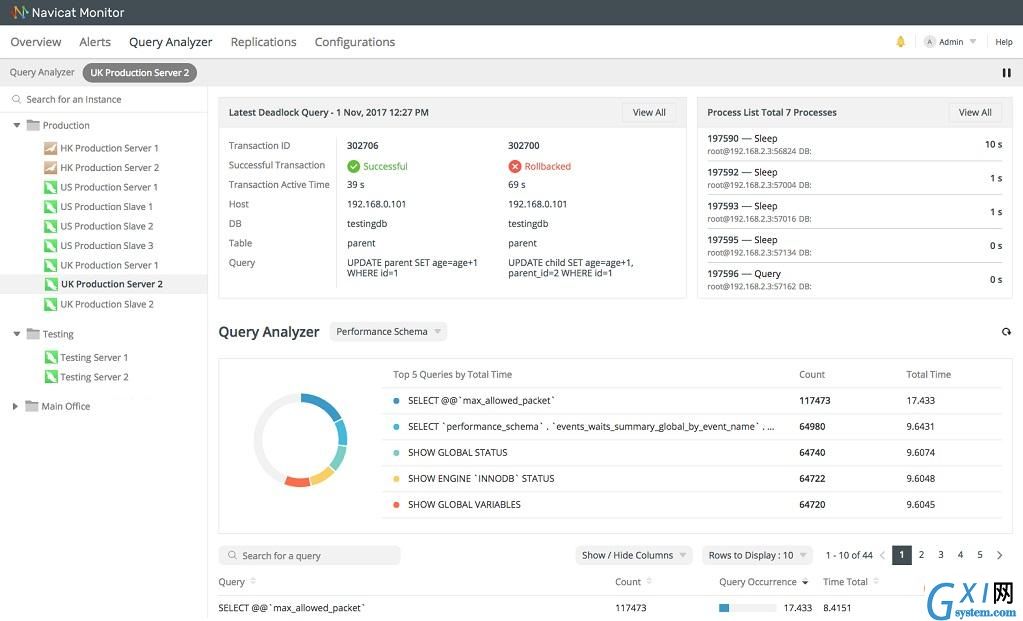The width and height of the screenshot is (1023, 621).
Task: Open Rows to Display dropdown
Action: pyautogui.click(x=757, y=555)
